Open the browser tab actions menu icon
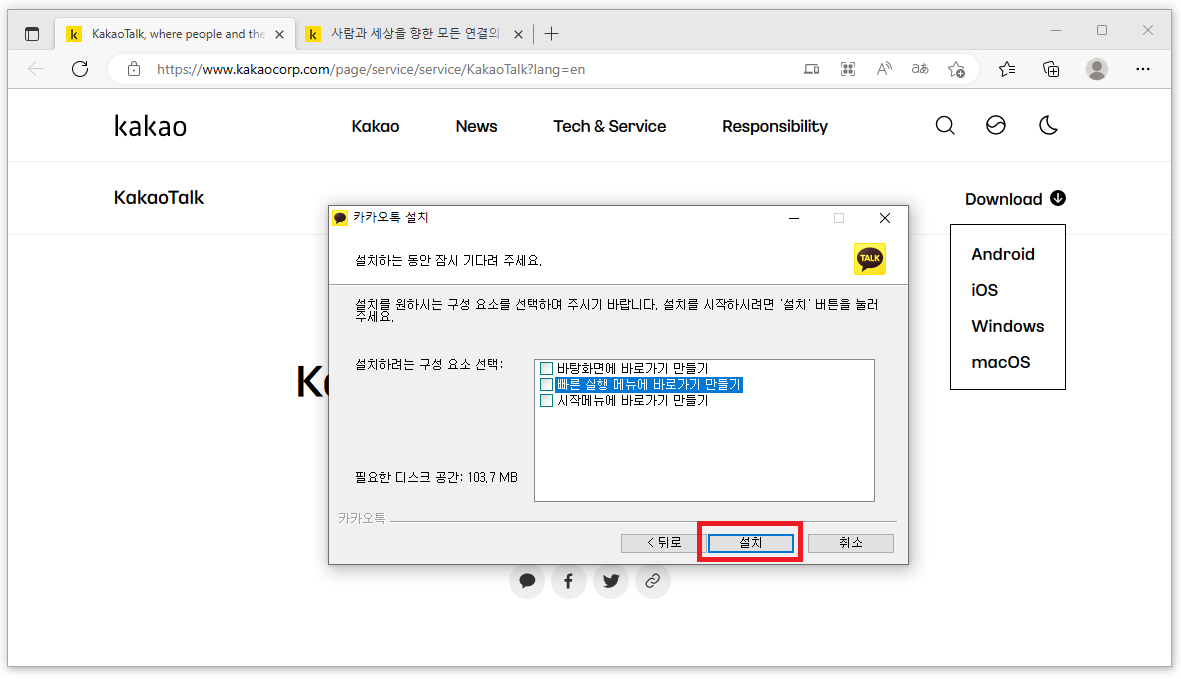 click(x=32, y=34)
